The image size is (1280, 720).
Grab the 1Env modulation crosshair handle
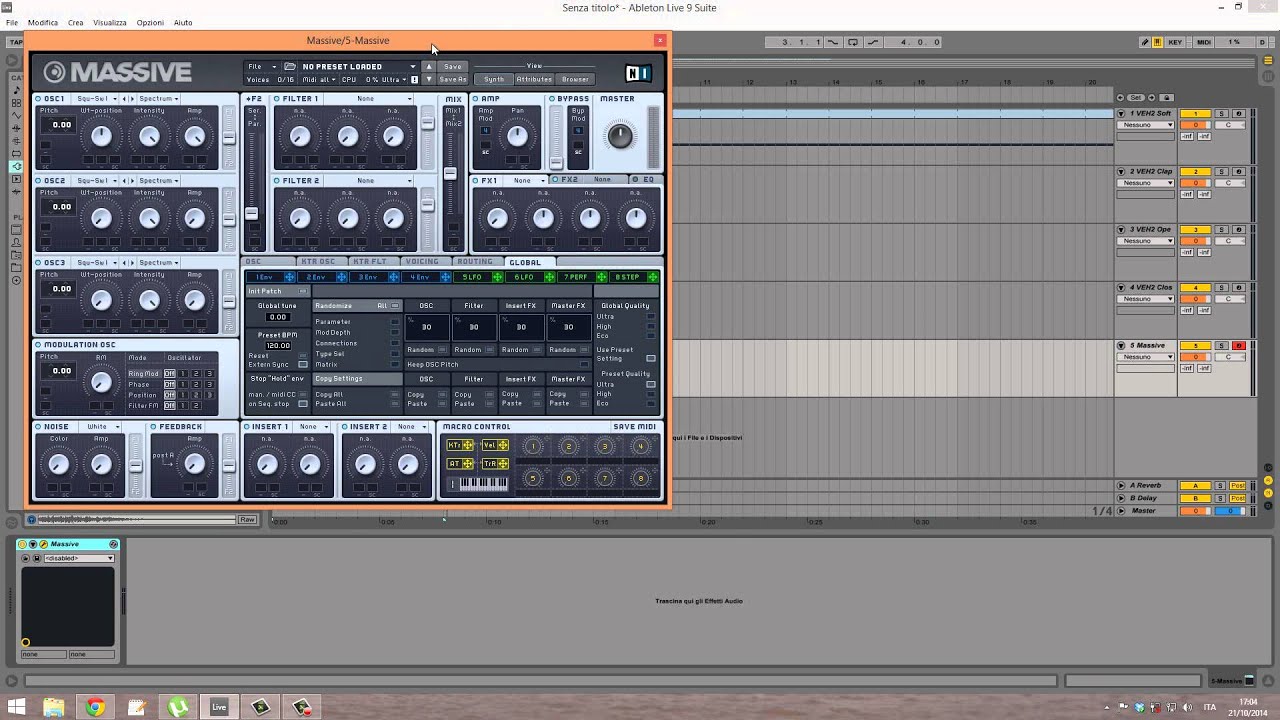point(290,277)
